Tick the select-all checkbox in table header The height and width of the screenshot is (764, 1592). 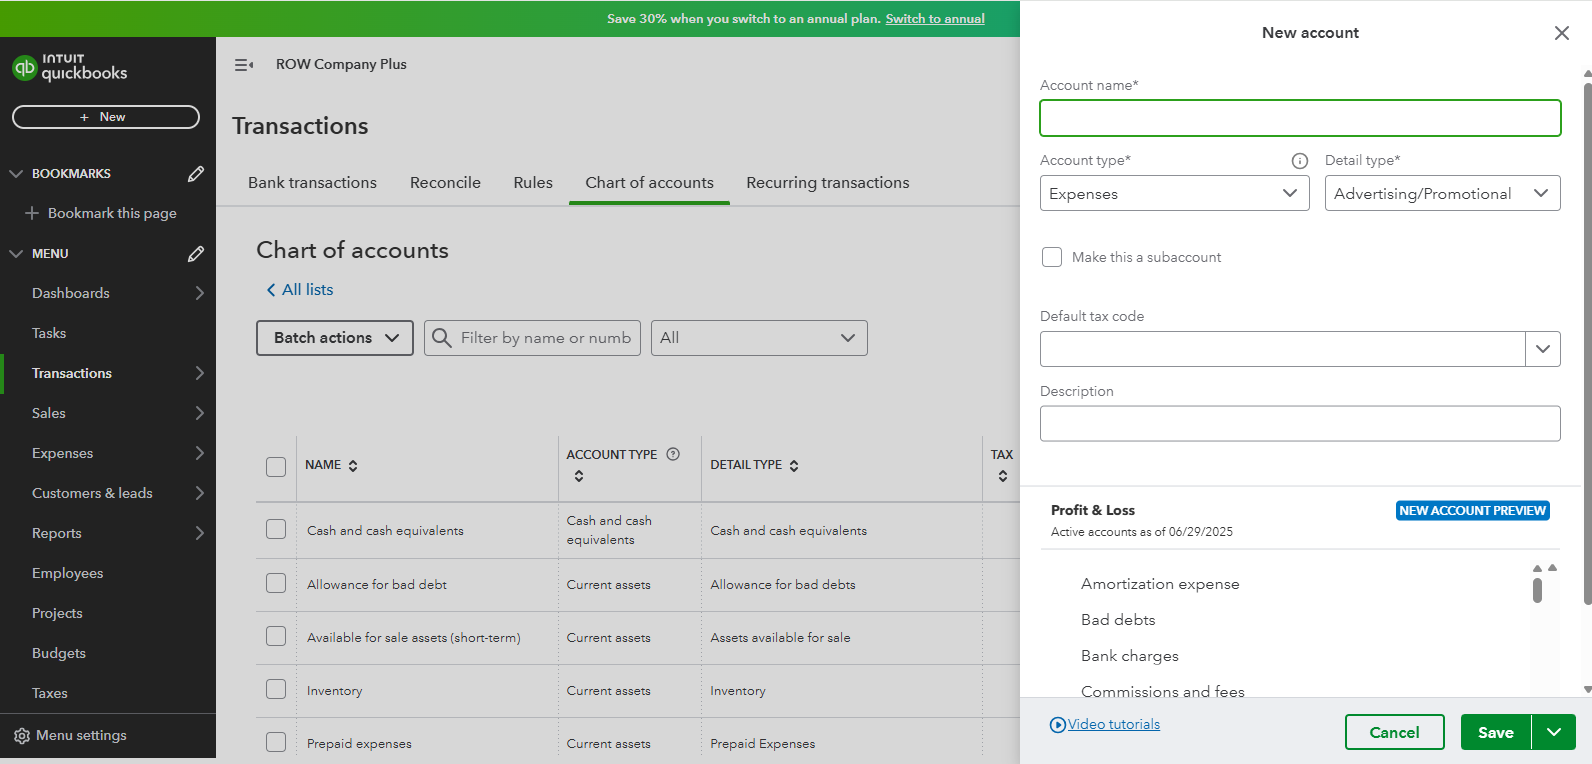[x=276, y=467]
